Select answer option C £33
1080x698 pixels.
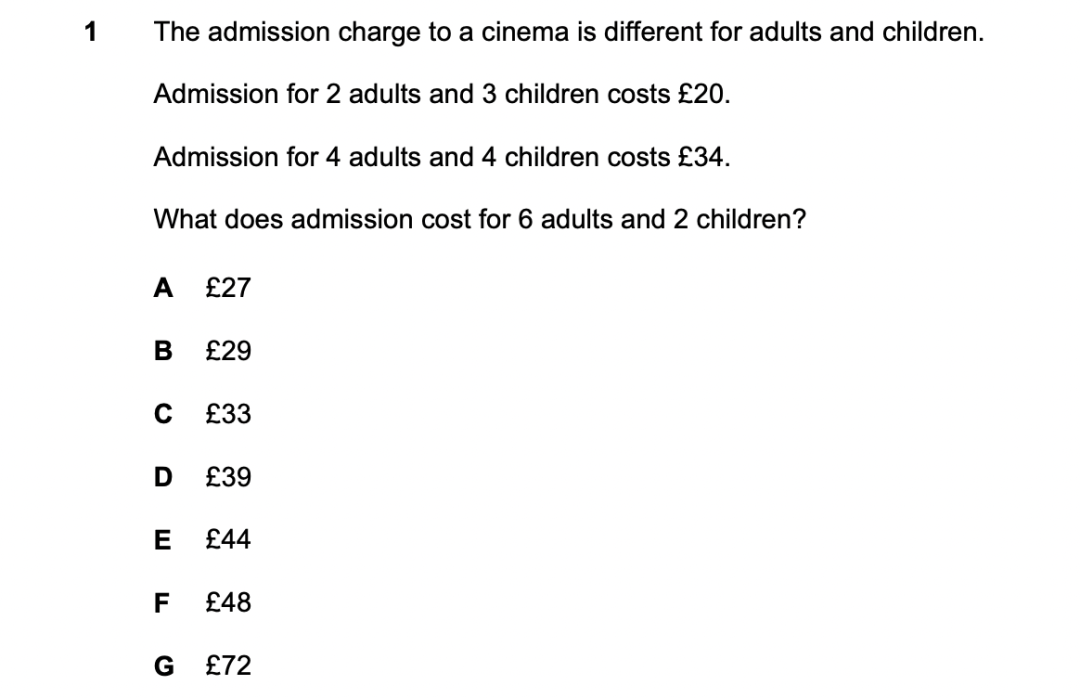202,413
